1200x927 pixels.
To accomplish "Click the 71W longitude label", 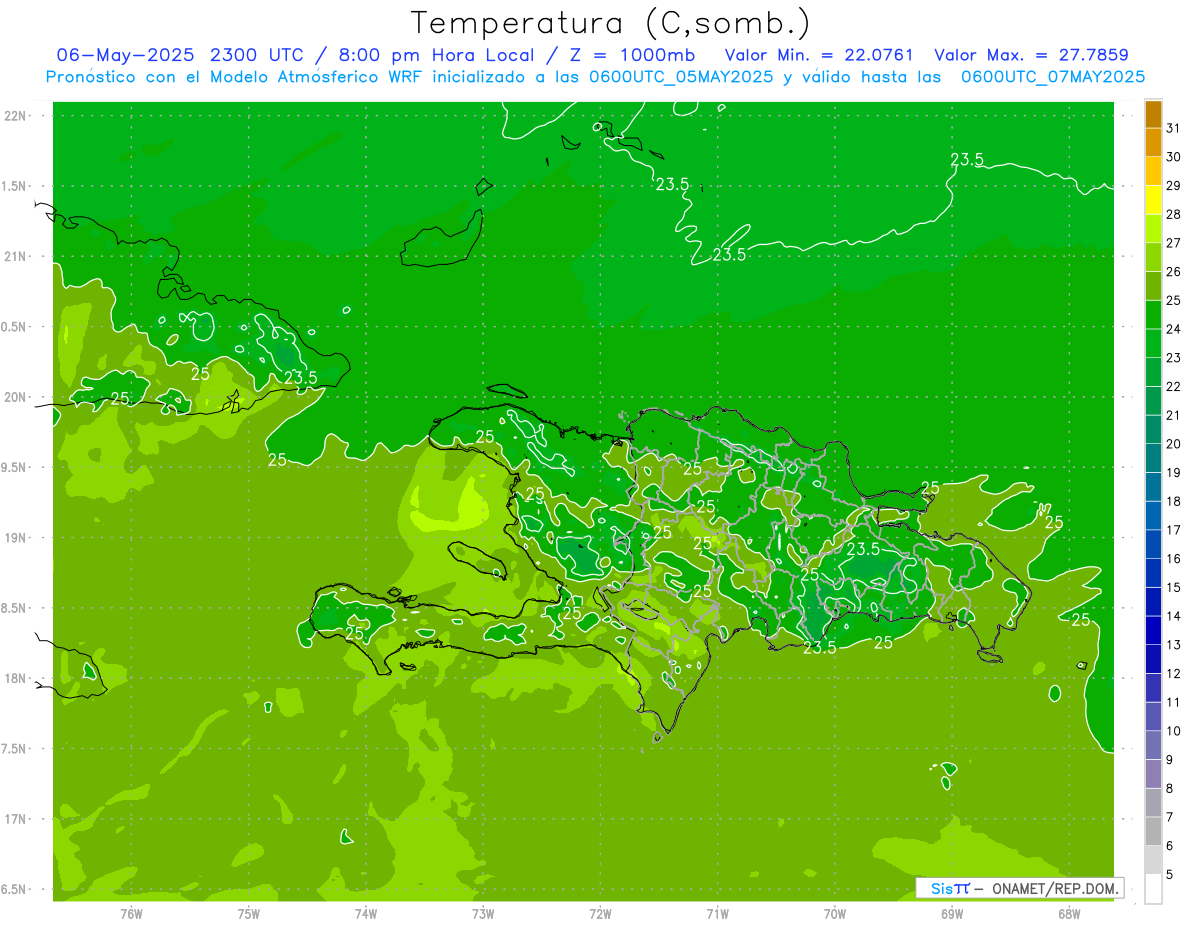I will [x=717, y=914].
